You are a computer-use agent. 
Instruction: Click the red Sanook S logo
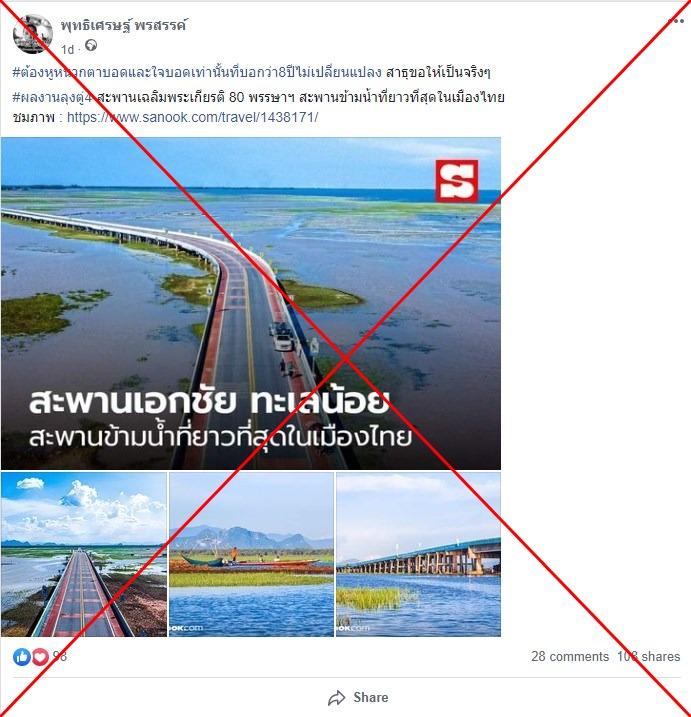click(x=456, y=181)
